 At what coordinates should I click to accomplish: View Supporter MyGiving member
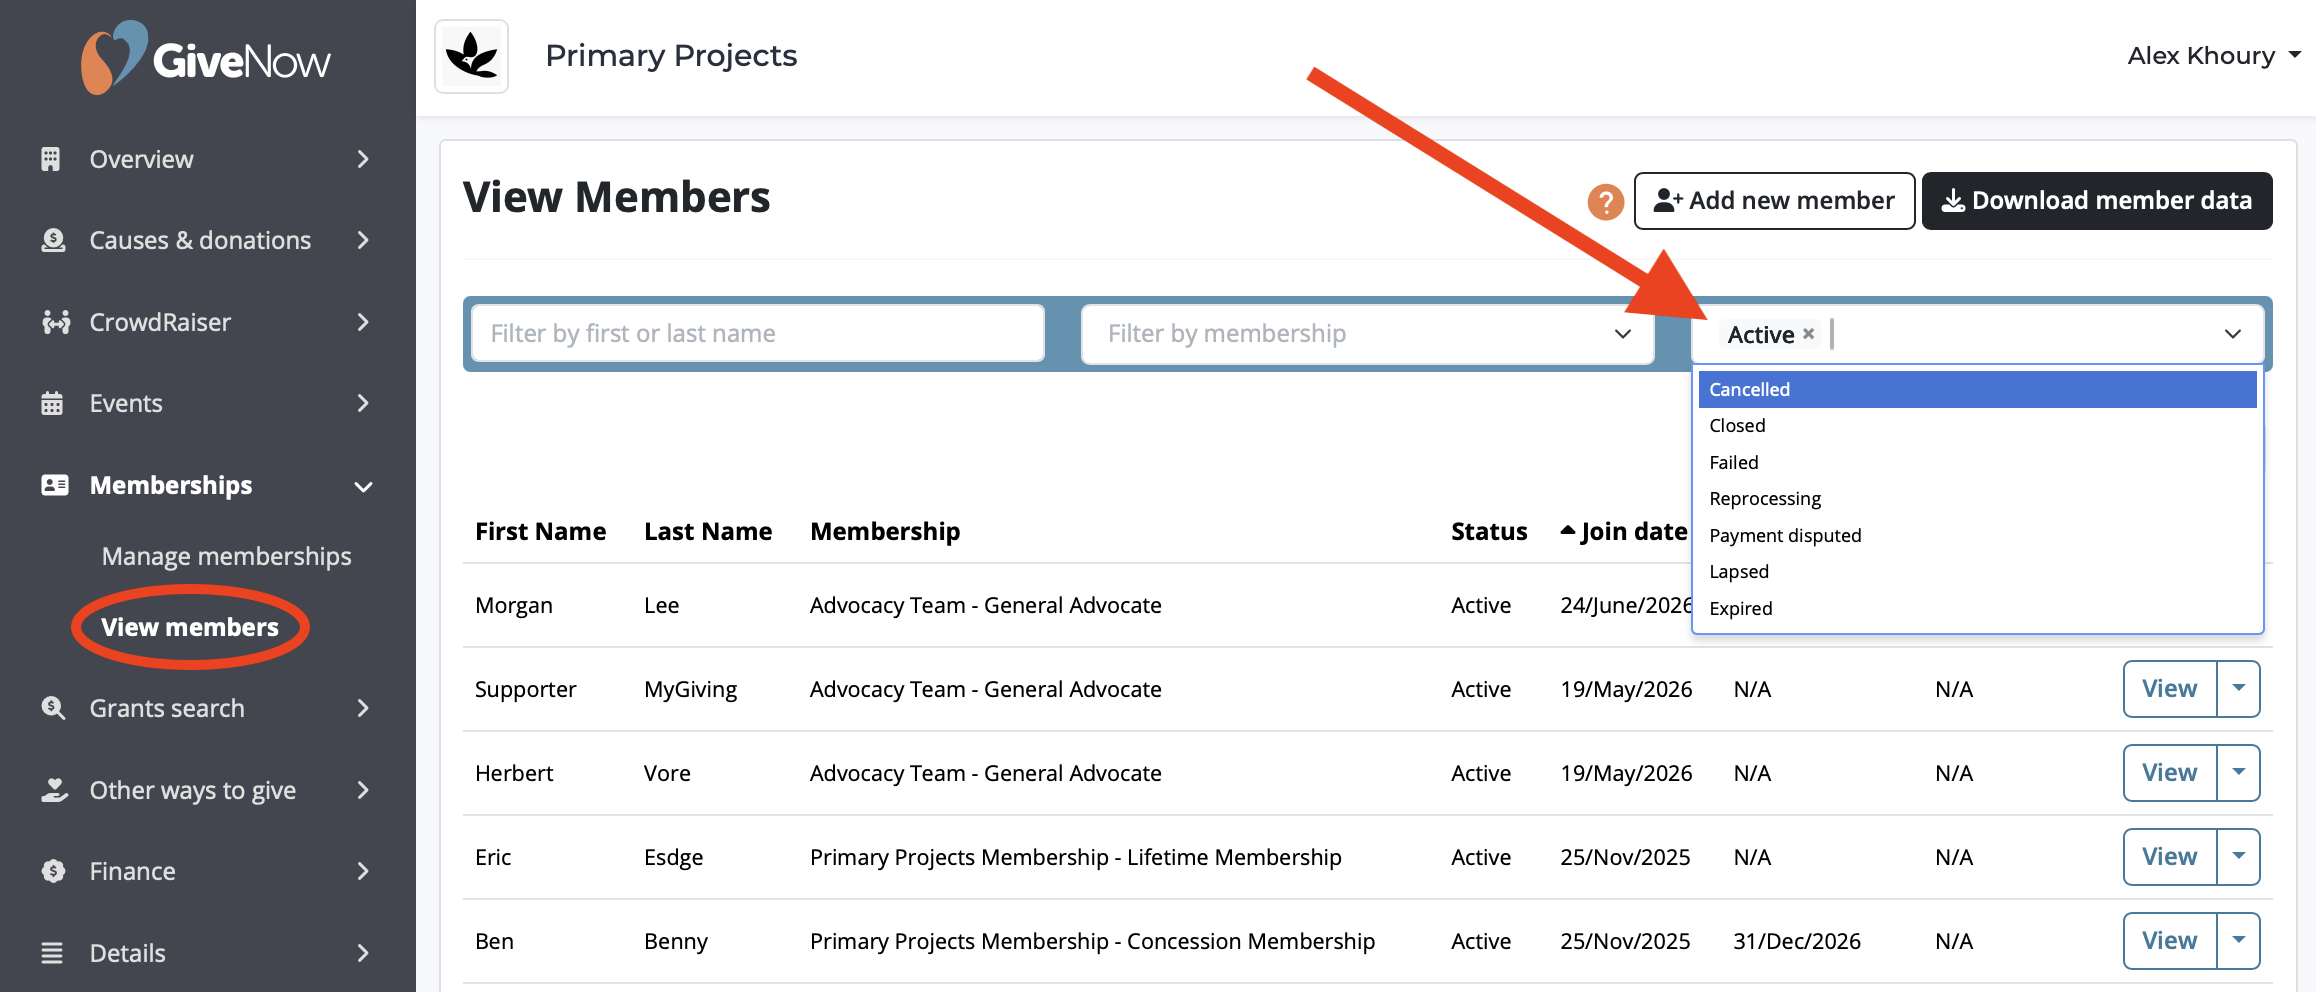click(2170, 688)
